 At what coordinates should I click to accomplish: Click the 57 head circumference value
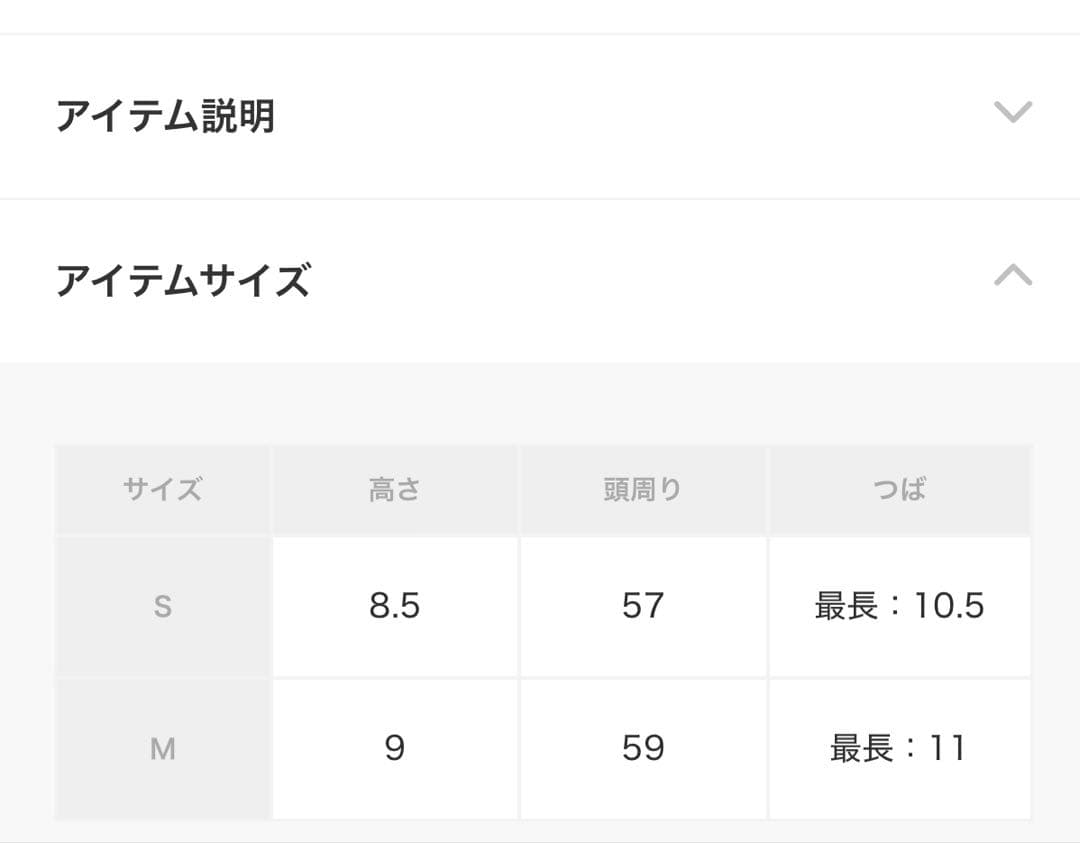[x=643, y=605]
